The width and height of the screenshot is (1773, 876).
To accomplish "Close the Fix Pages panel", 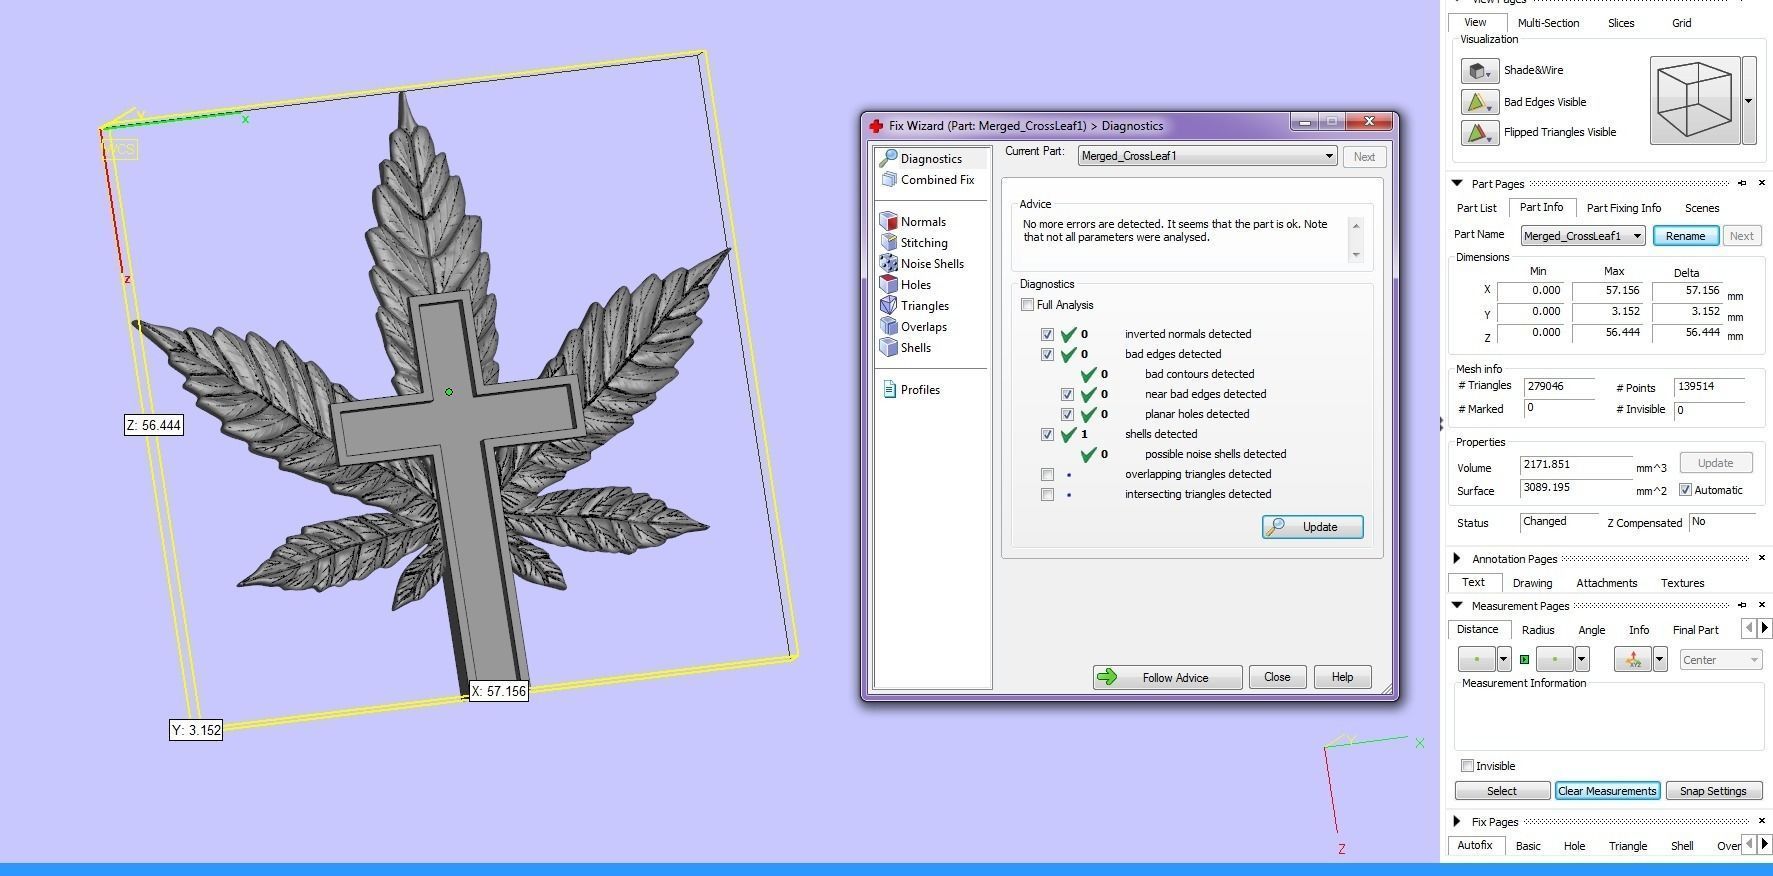I will click(x=1762, y=821).
